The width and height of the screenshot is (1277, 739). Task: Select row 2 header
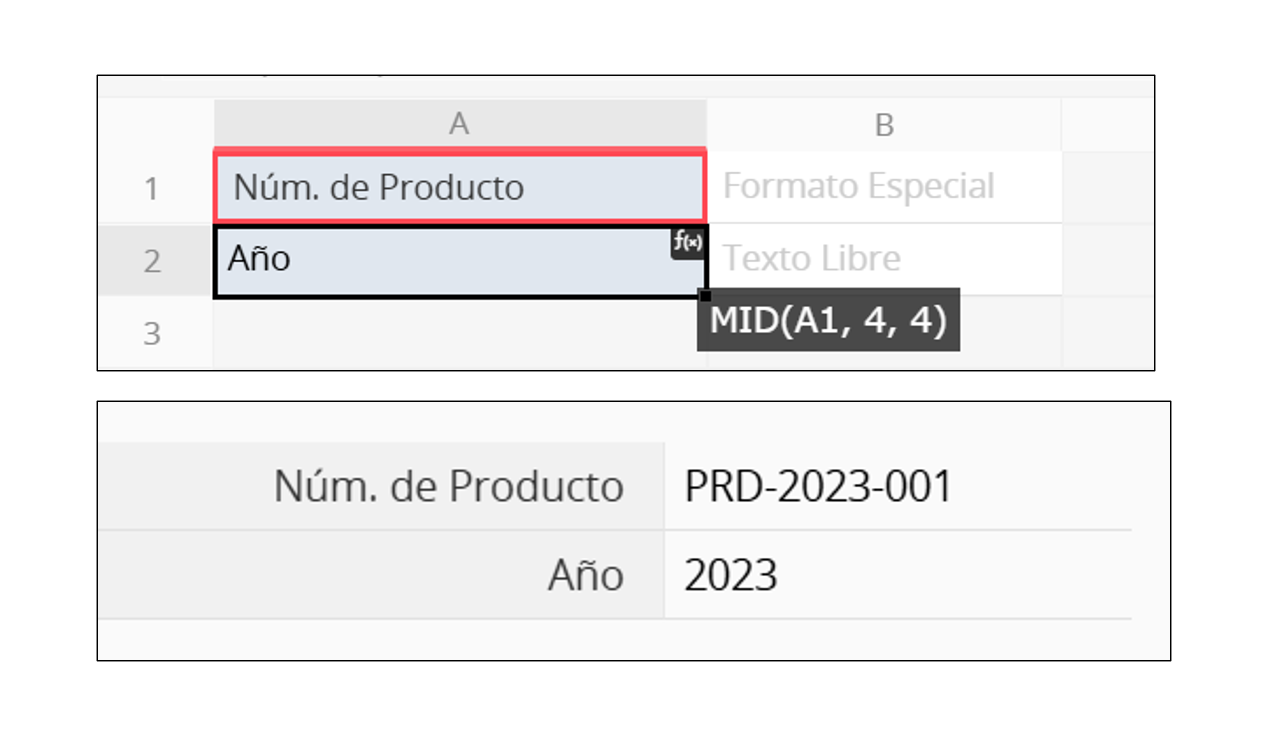click(152, 260)
